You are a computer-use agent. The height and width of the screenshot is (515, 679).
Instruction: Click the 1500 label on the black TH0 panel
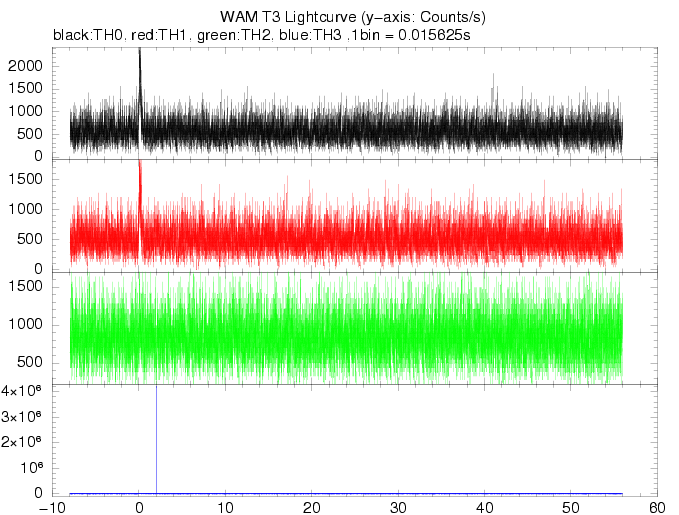(26, 88)
